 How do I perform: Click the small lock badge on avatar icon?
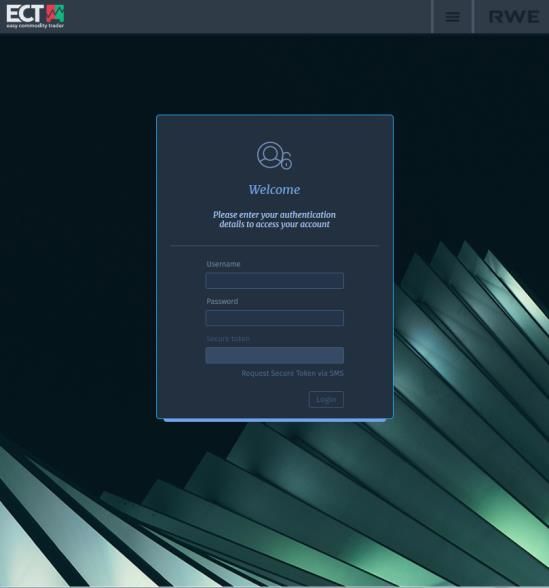(x=287, y=162)
